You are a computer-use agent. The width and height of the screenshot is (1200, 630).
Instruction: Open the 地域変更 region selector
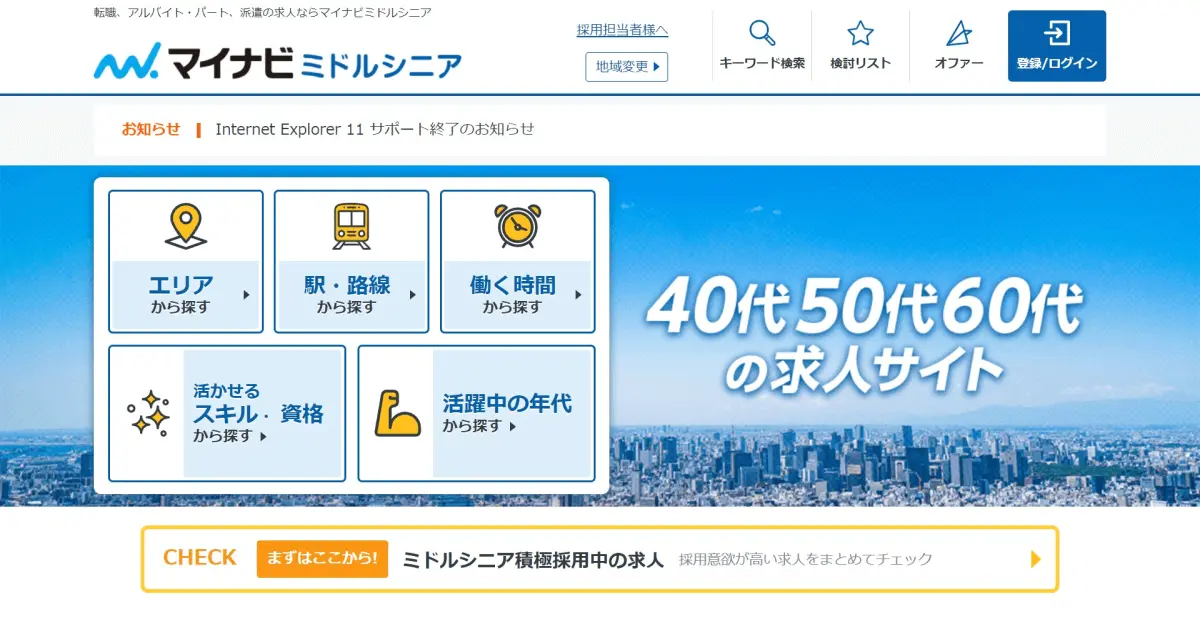click(x=627, y=67)
